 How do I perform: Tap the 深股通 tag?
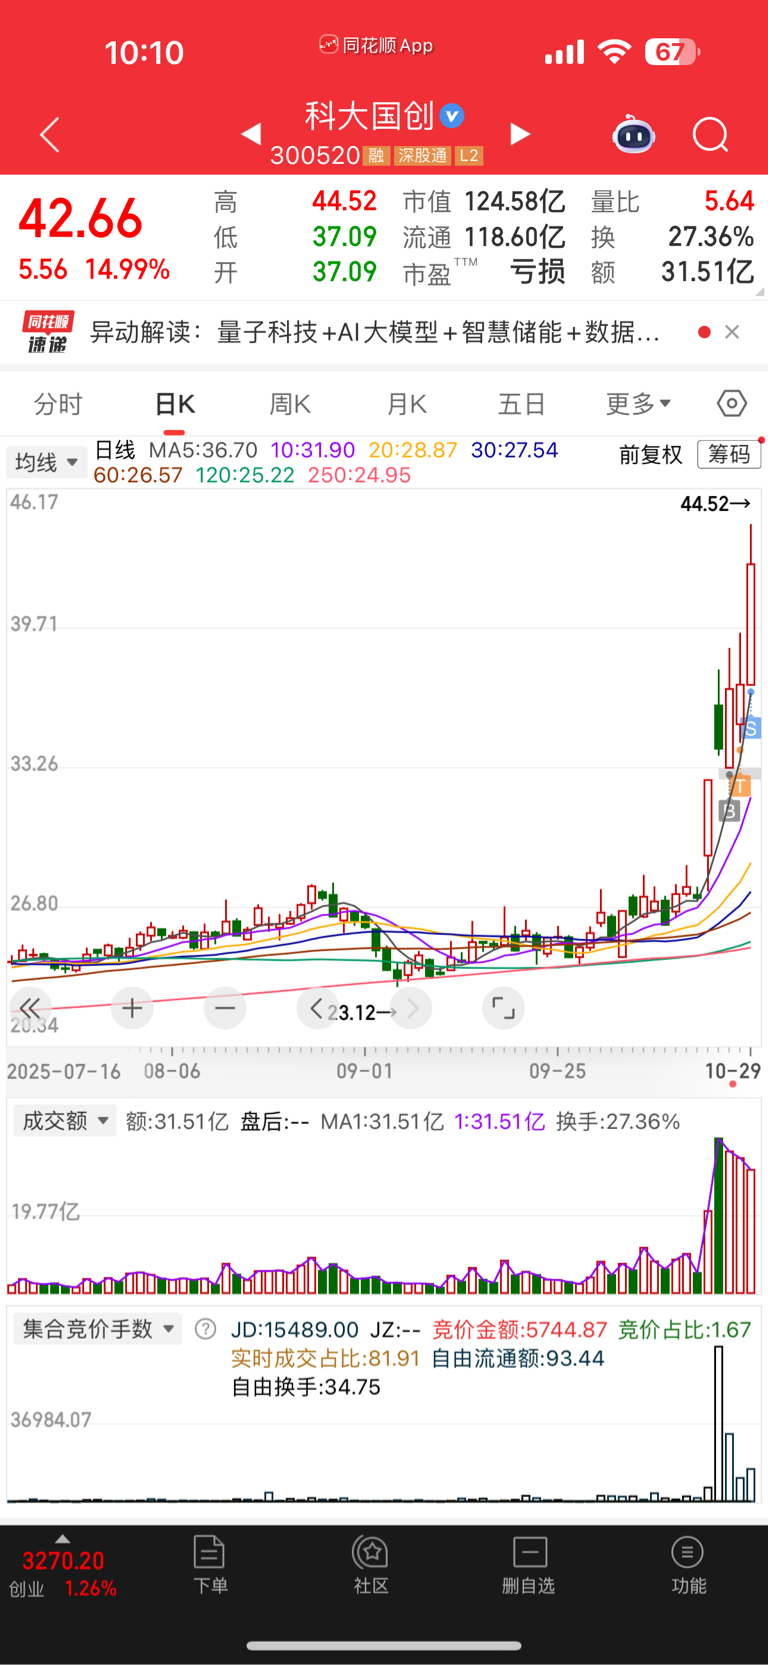pos(422,156)
